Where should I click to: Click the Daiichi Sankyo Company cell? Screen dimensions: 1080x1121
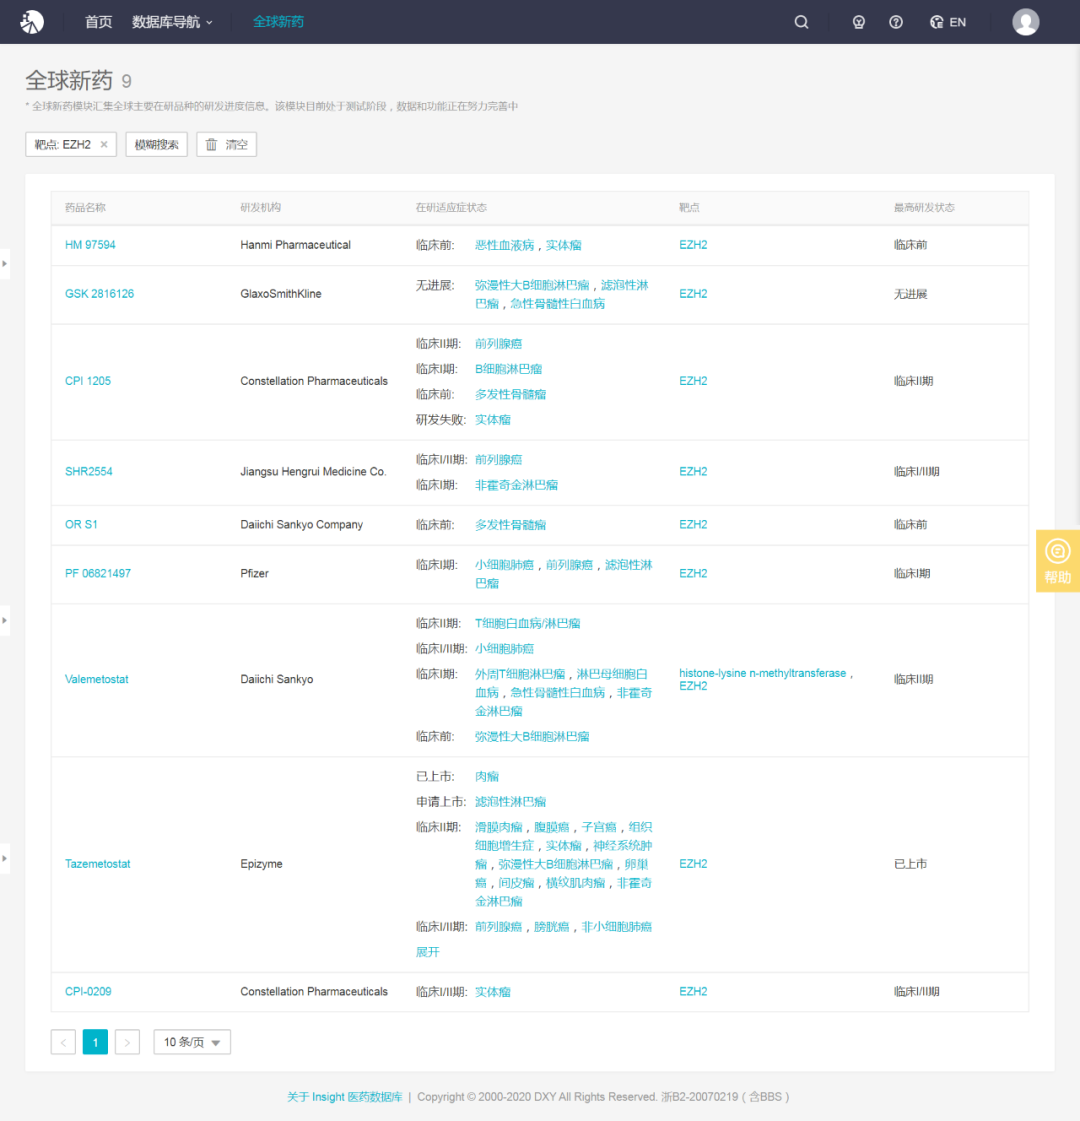[302, 525]
